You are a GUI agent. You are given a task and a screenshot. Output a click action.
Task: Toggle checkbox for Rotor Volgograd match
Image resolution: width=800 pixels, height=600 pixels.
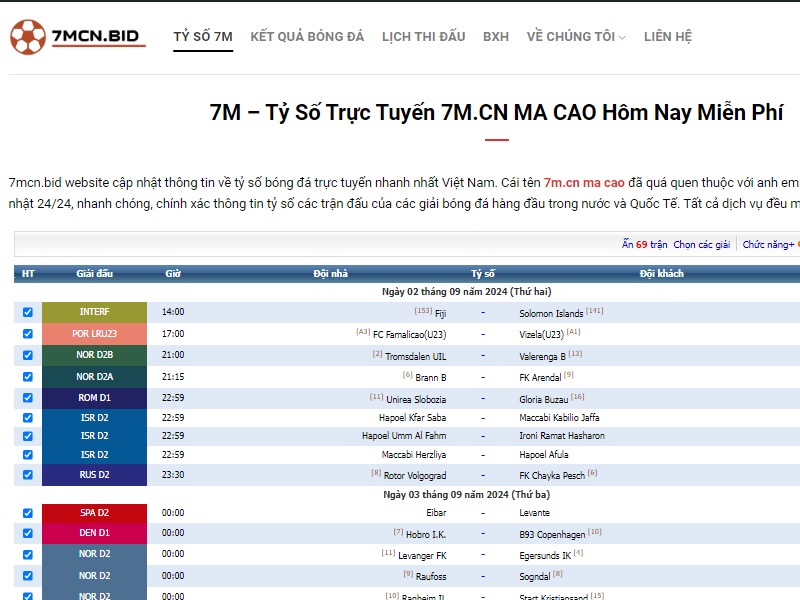28,475
